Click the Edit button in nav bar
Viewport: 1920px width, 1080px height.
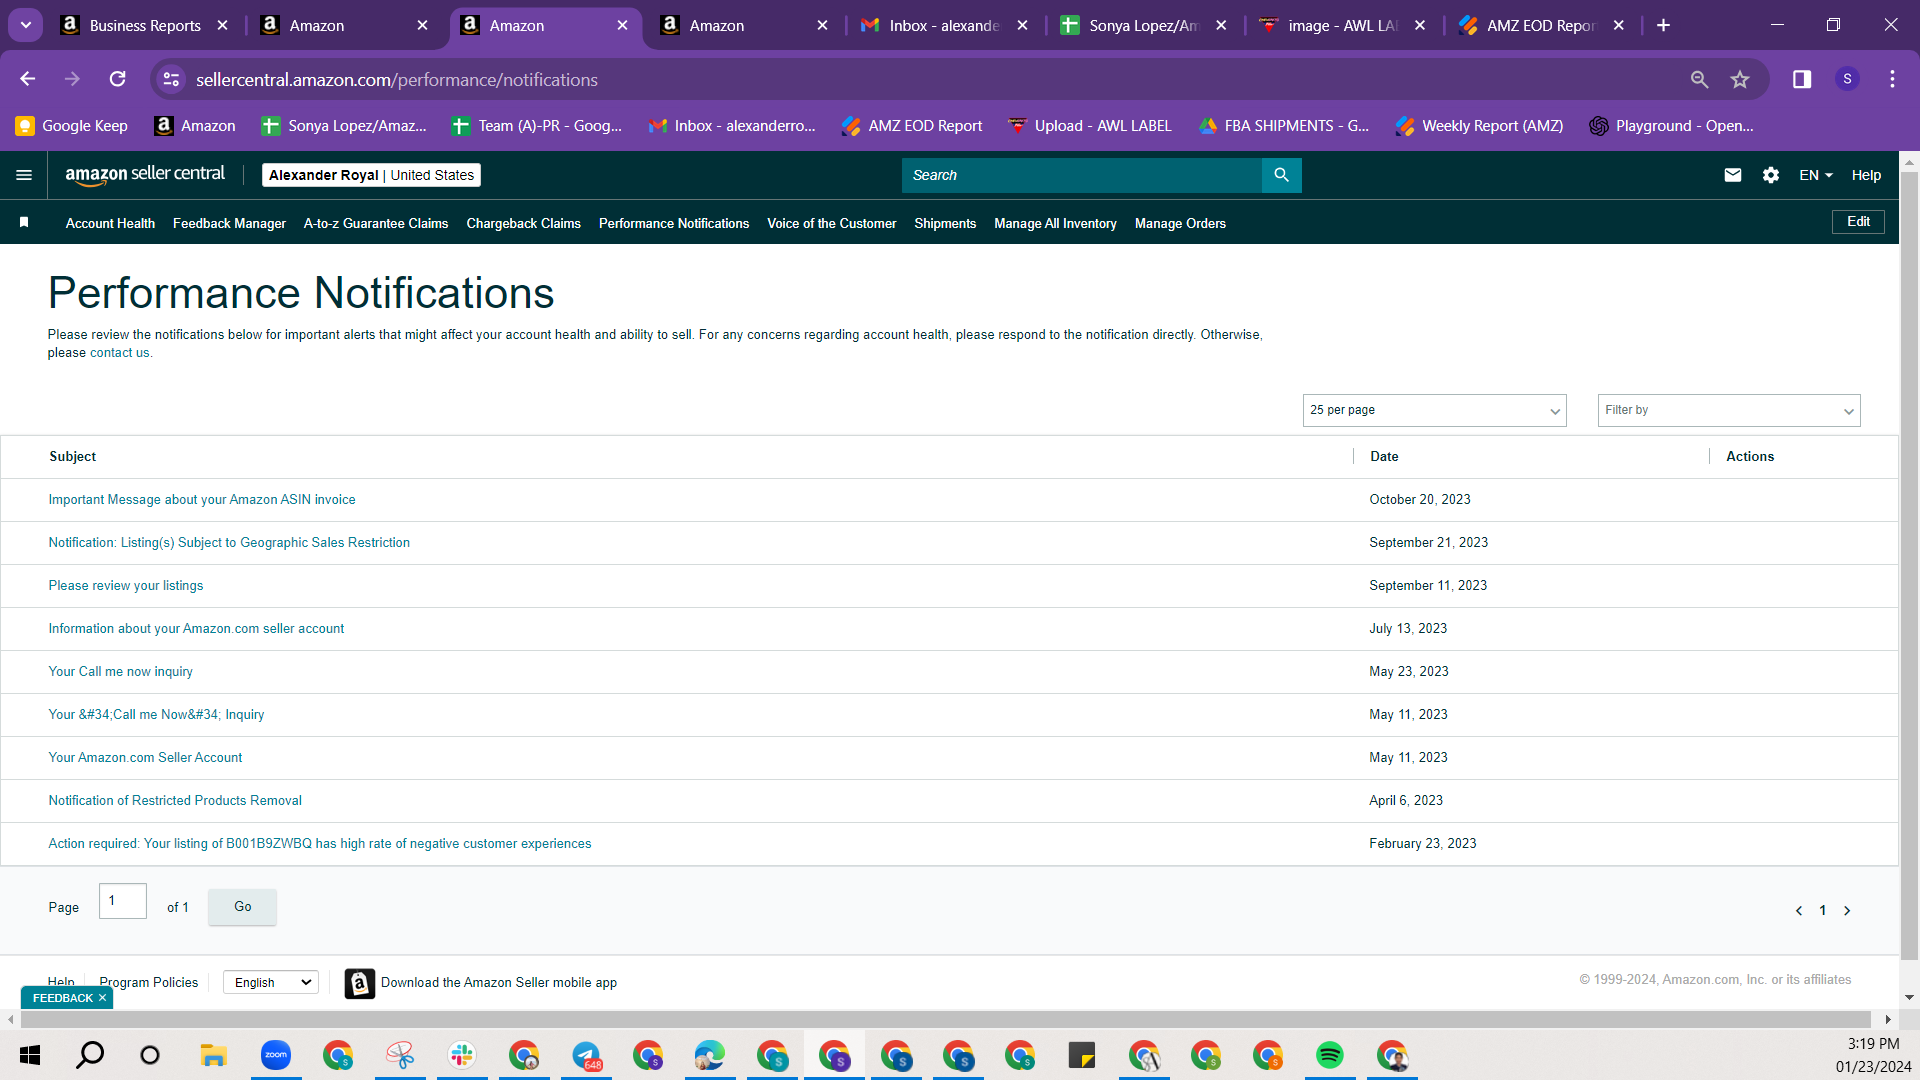point(1858,222)
